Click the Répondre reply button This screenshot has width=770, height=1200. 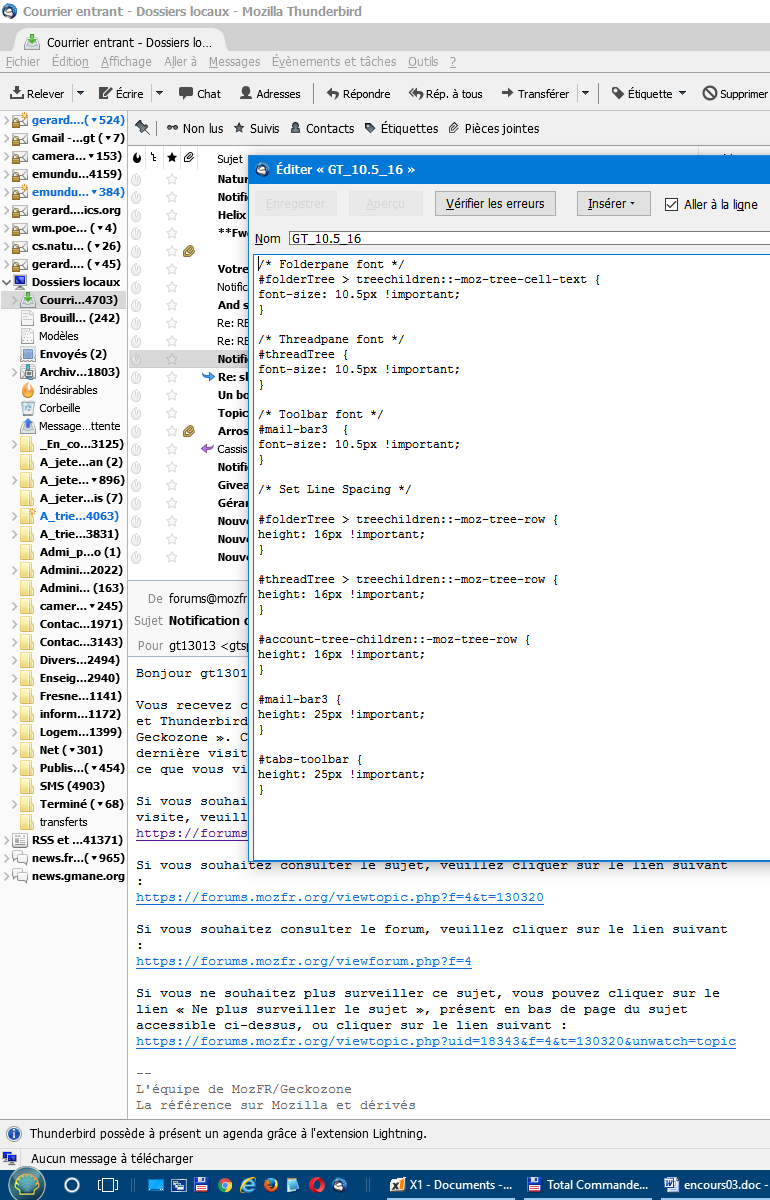(x=358, y=93)
